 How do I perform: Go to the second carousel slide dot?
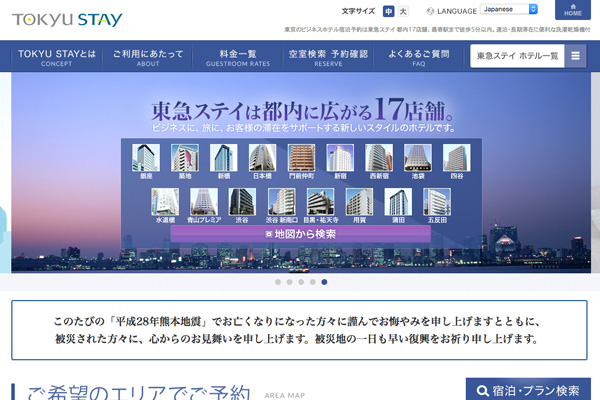pos(289,282)
